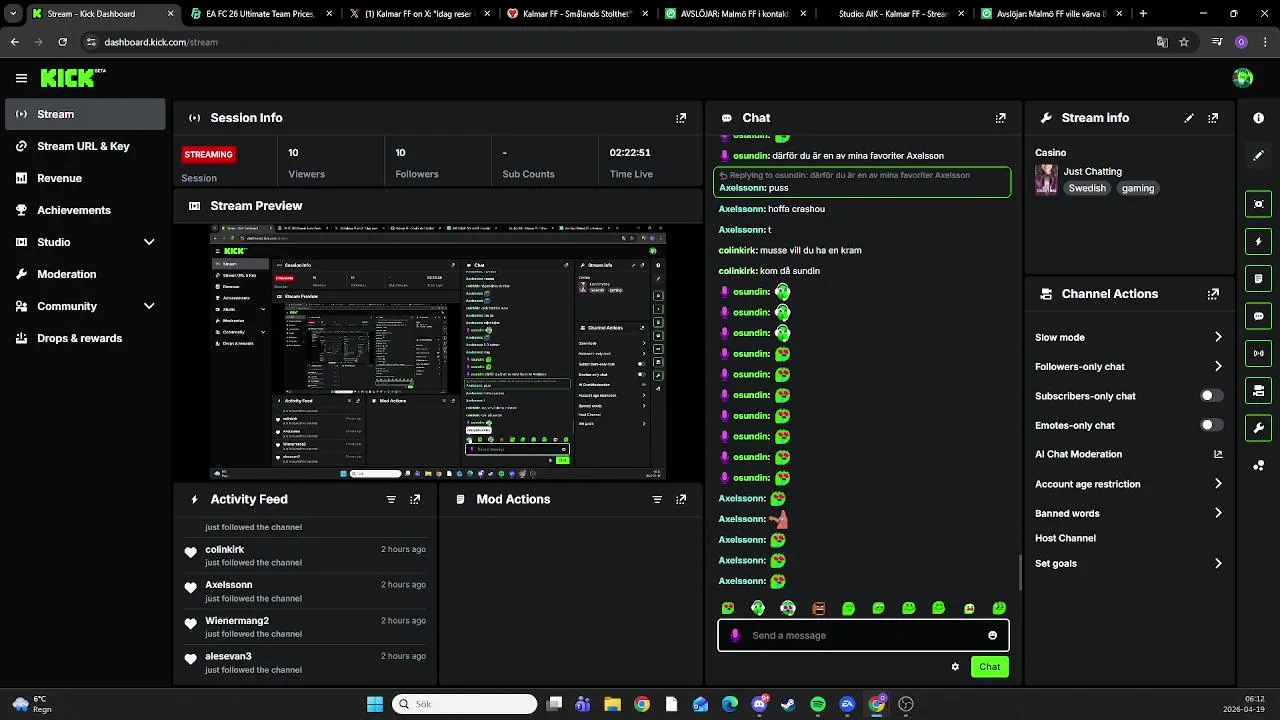Open Set goals arrow

pos(1218,564)
